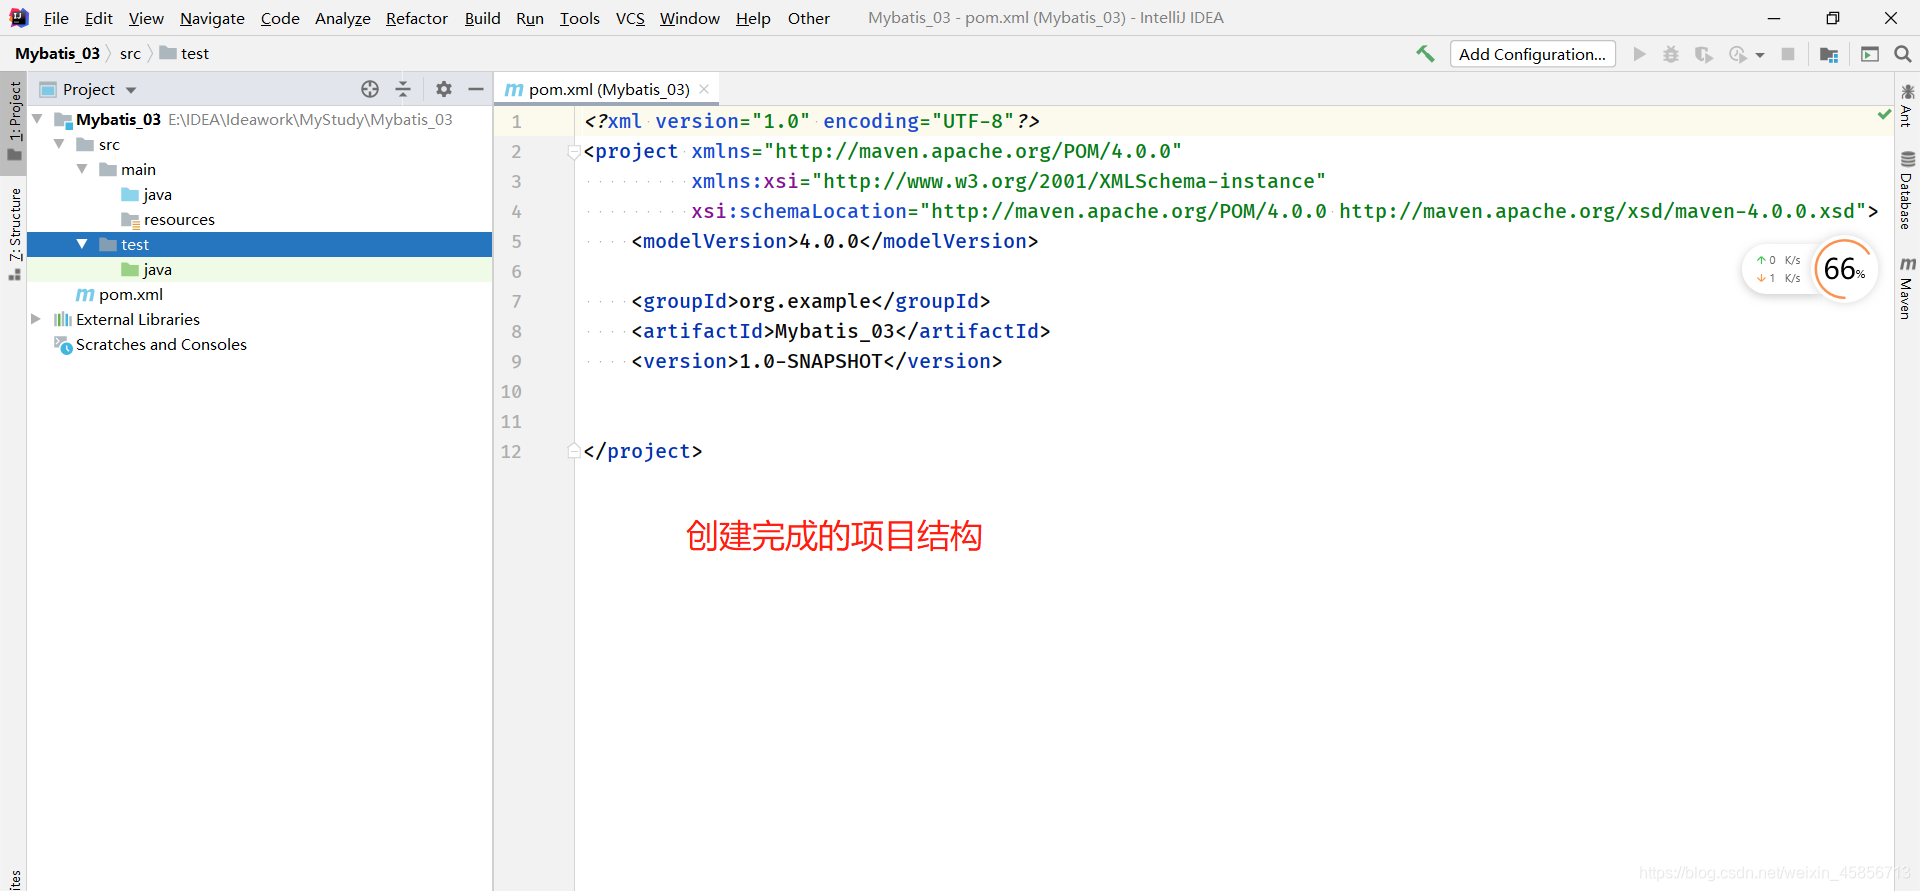The width and height of the screenshot is (1920, 891).
Task: Close the pom.xml editor tab
Action: pos(704,89)
